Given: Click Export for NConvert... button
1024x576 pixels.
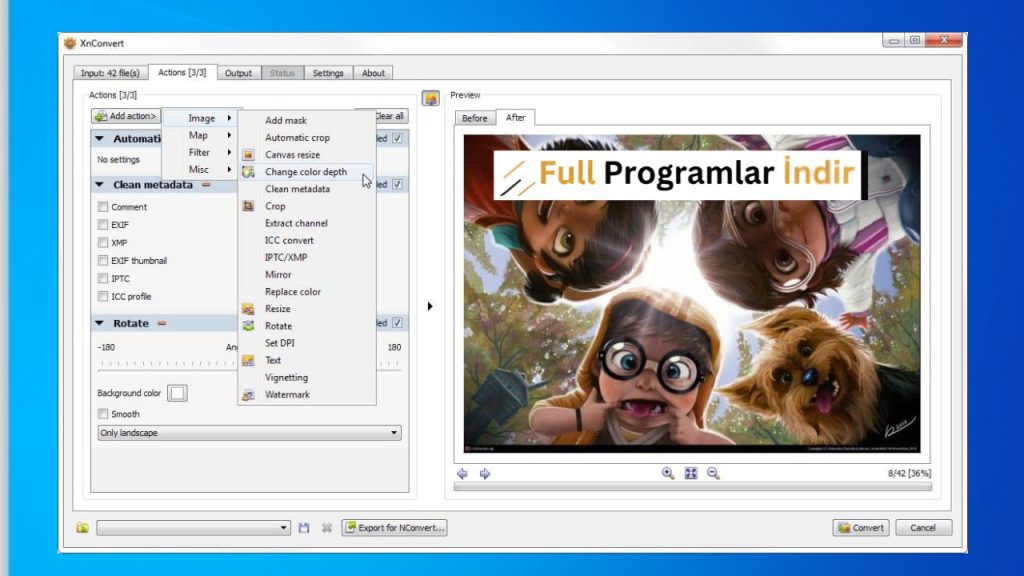Looking at the screenshot, I should (394, 528).
